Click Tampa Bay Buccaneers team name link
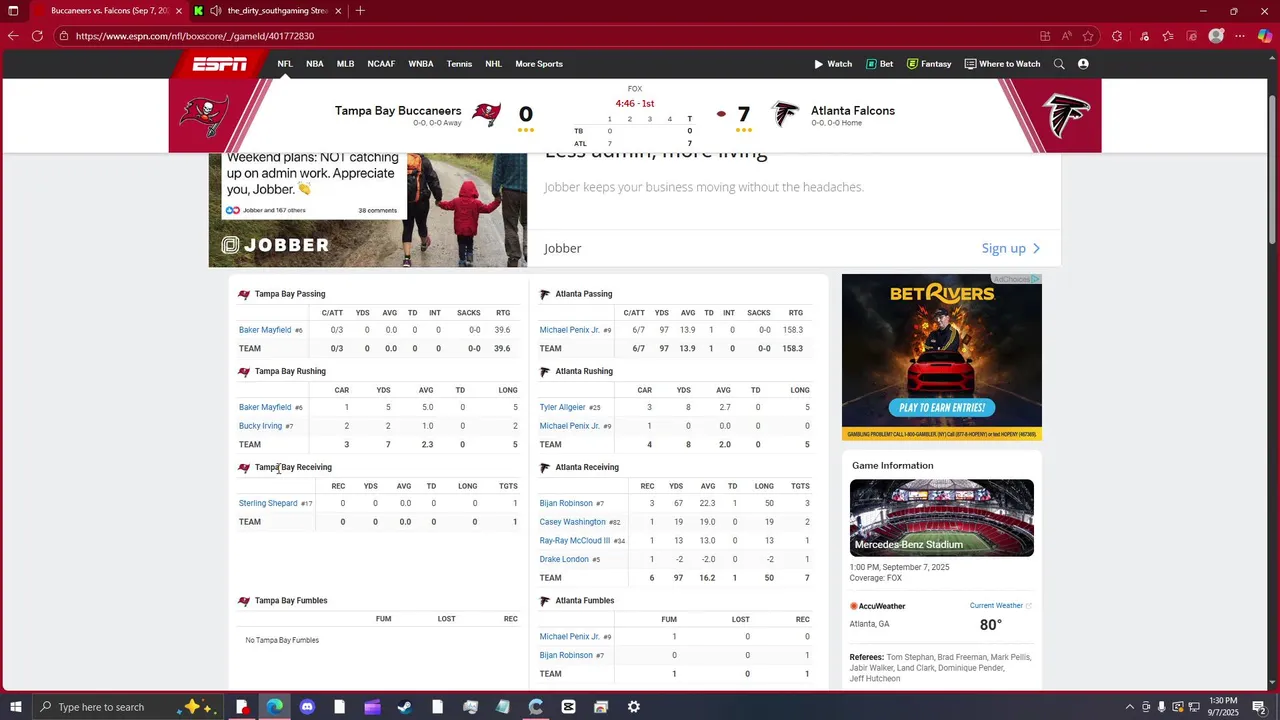The width and height of the screenshot is (1280, 720). (398, 111)
